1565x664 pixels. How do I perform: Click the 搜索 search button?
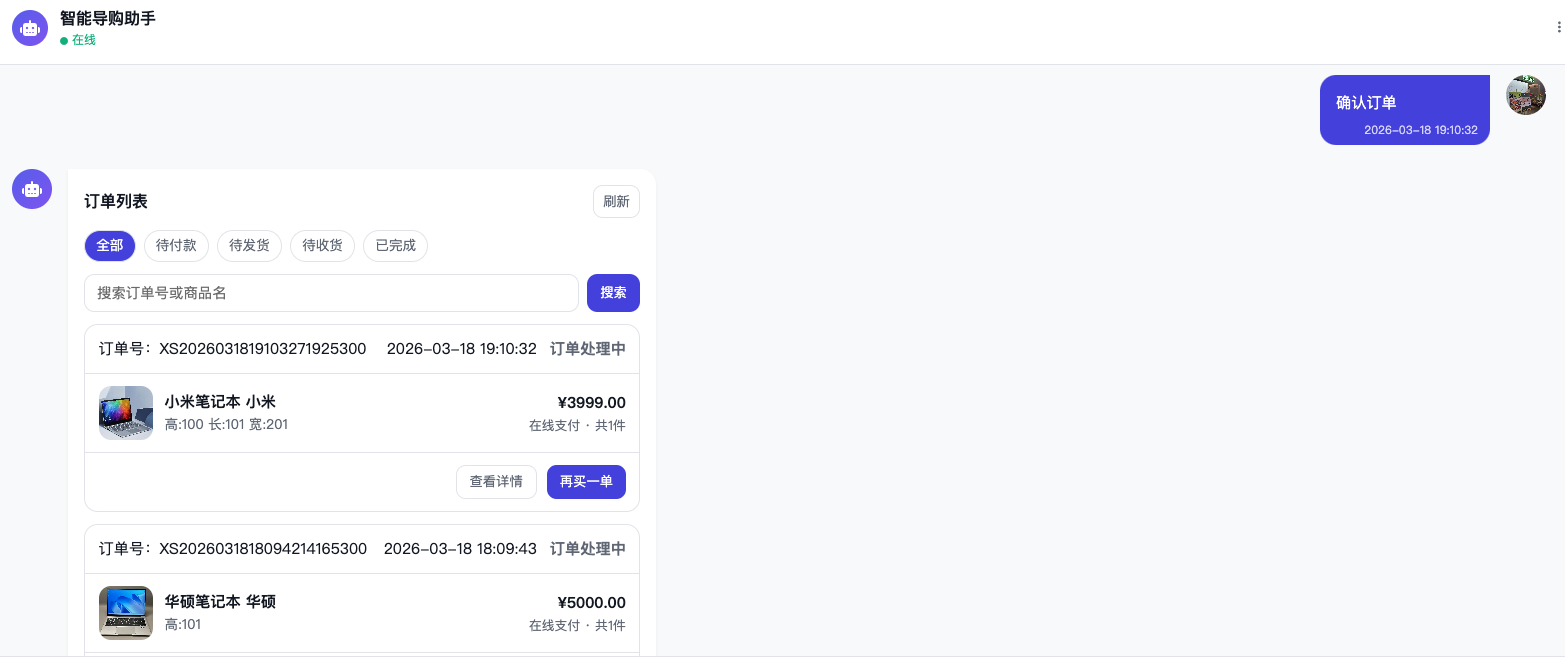613,293
